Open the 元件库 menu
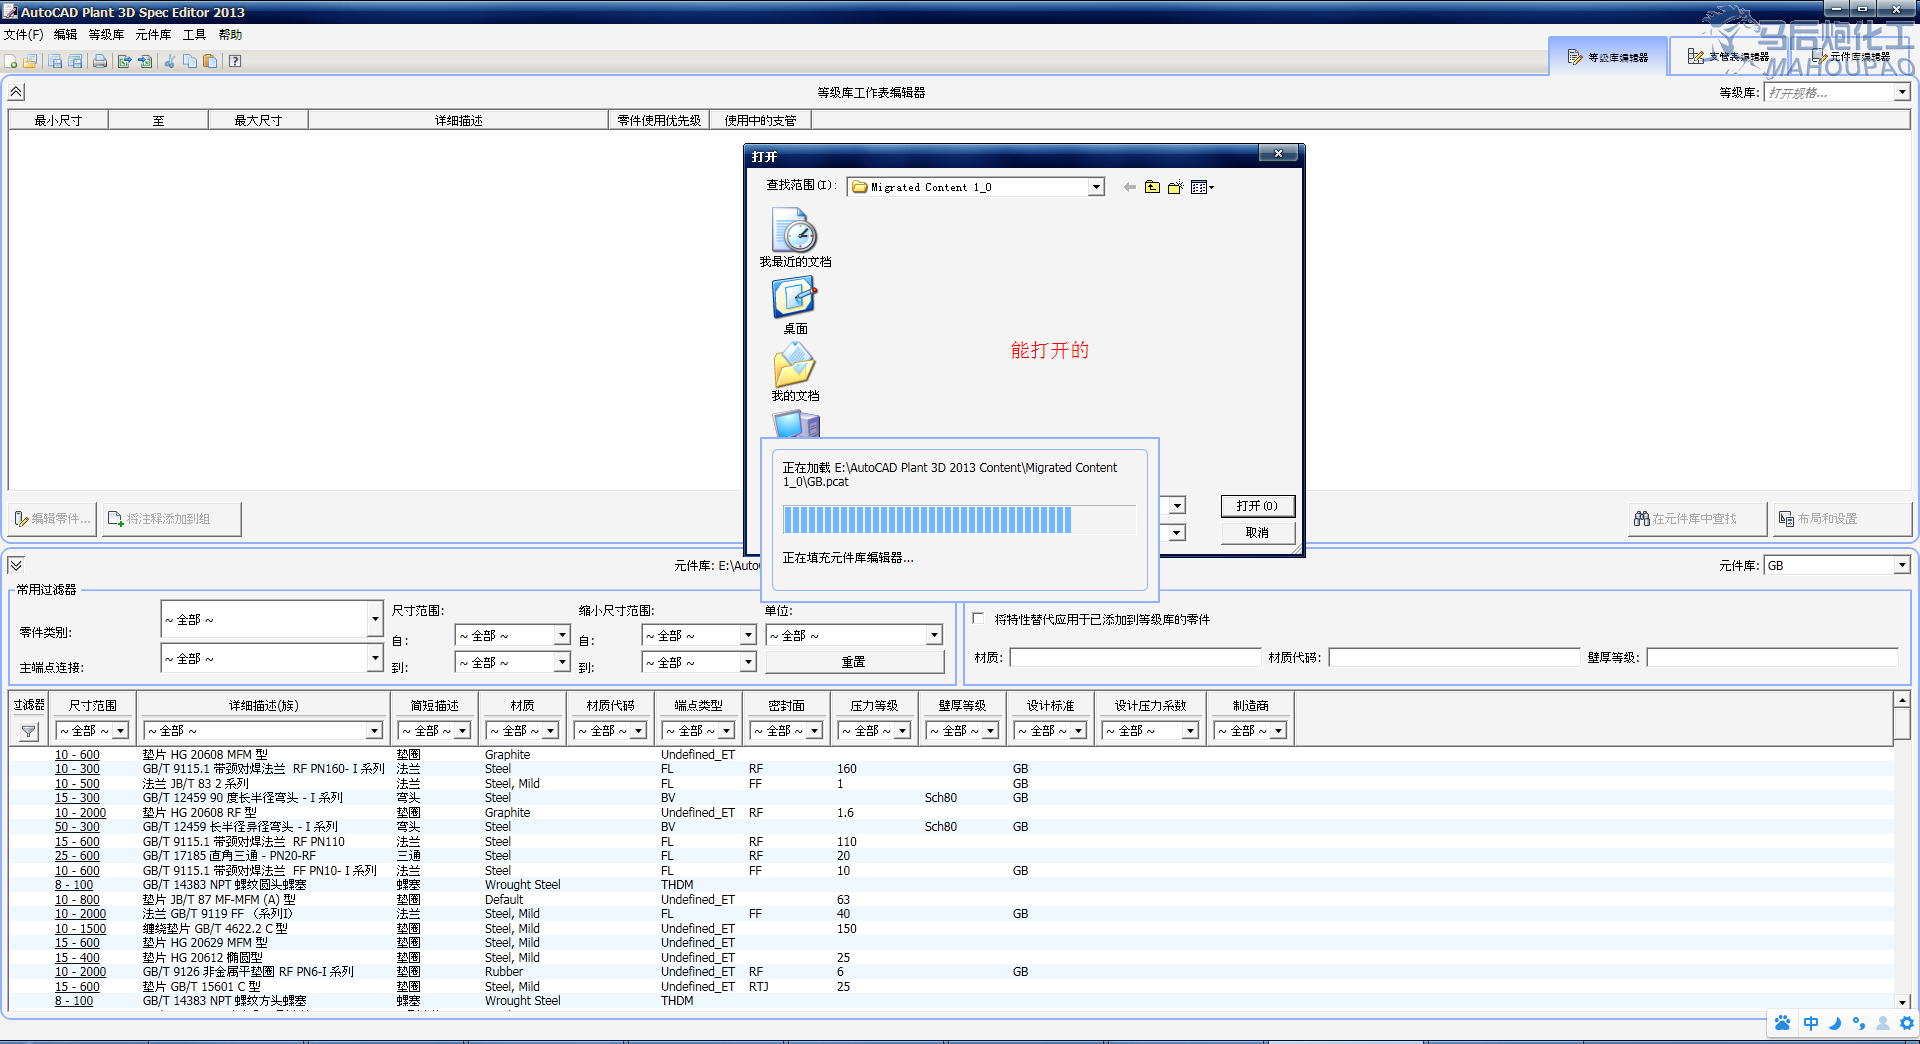 (x=153, y=35)
